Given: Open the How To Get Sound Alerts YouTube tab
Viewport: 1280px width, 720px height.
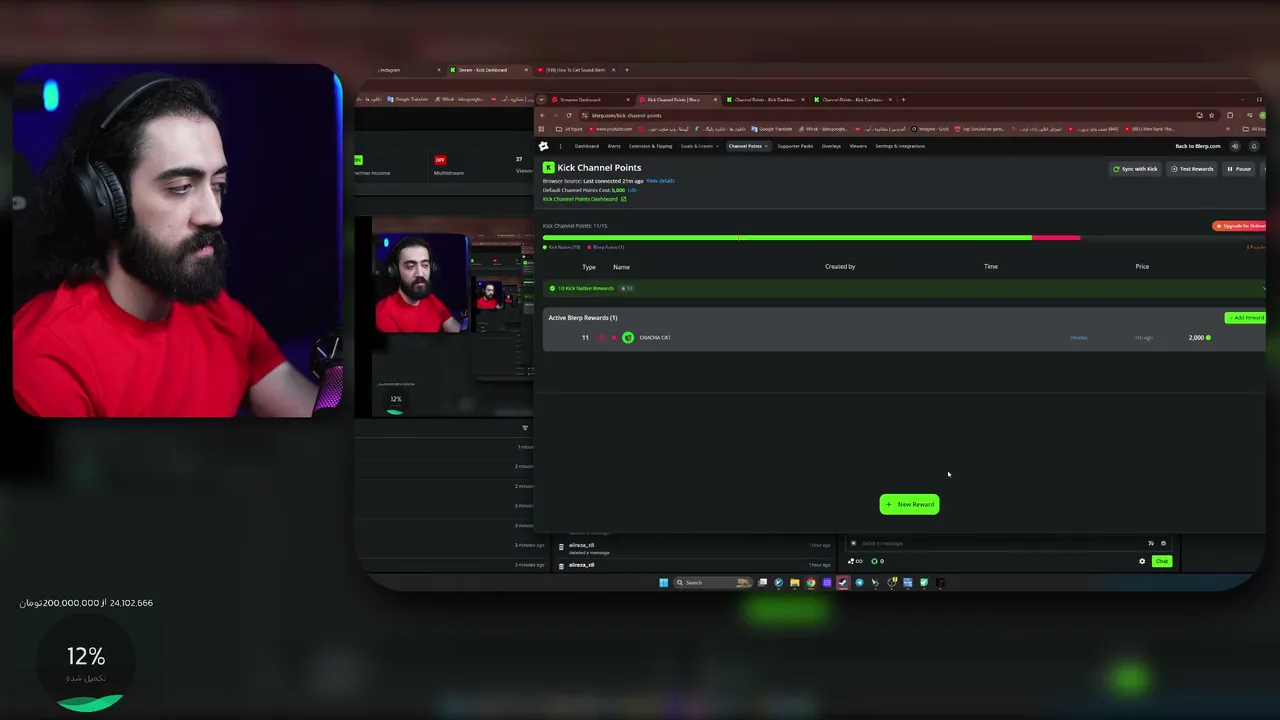Looking at the screenshot, I should click(x=576, y=70).
